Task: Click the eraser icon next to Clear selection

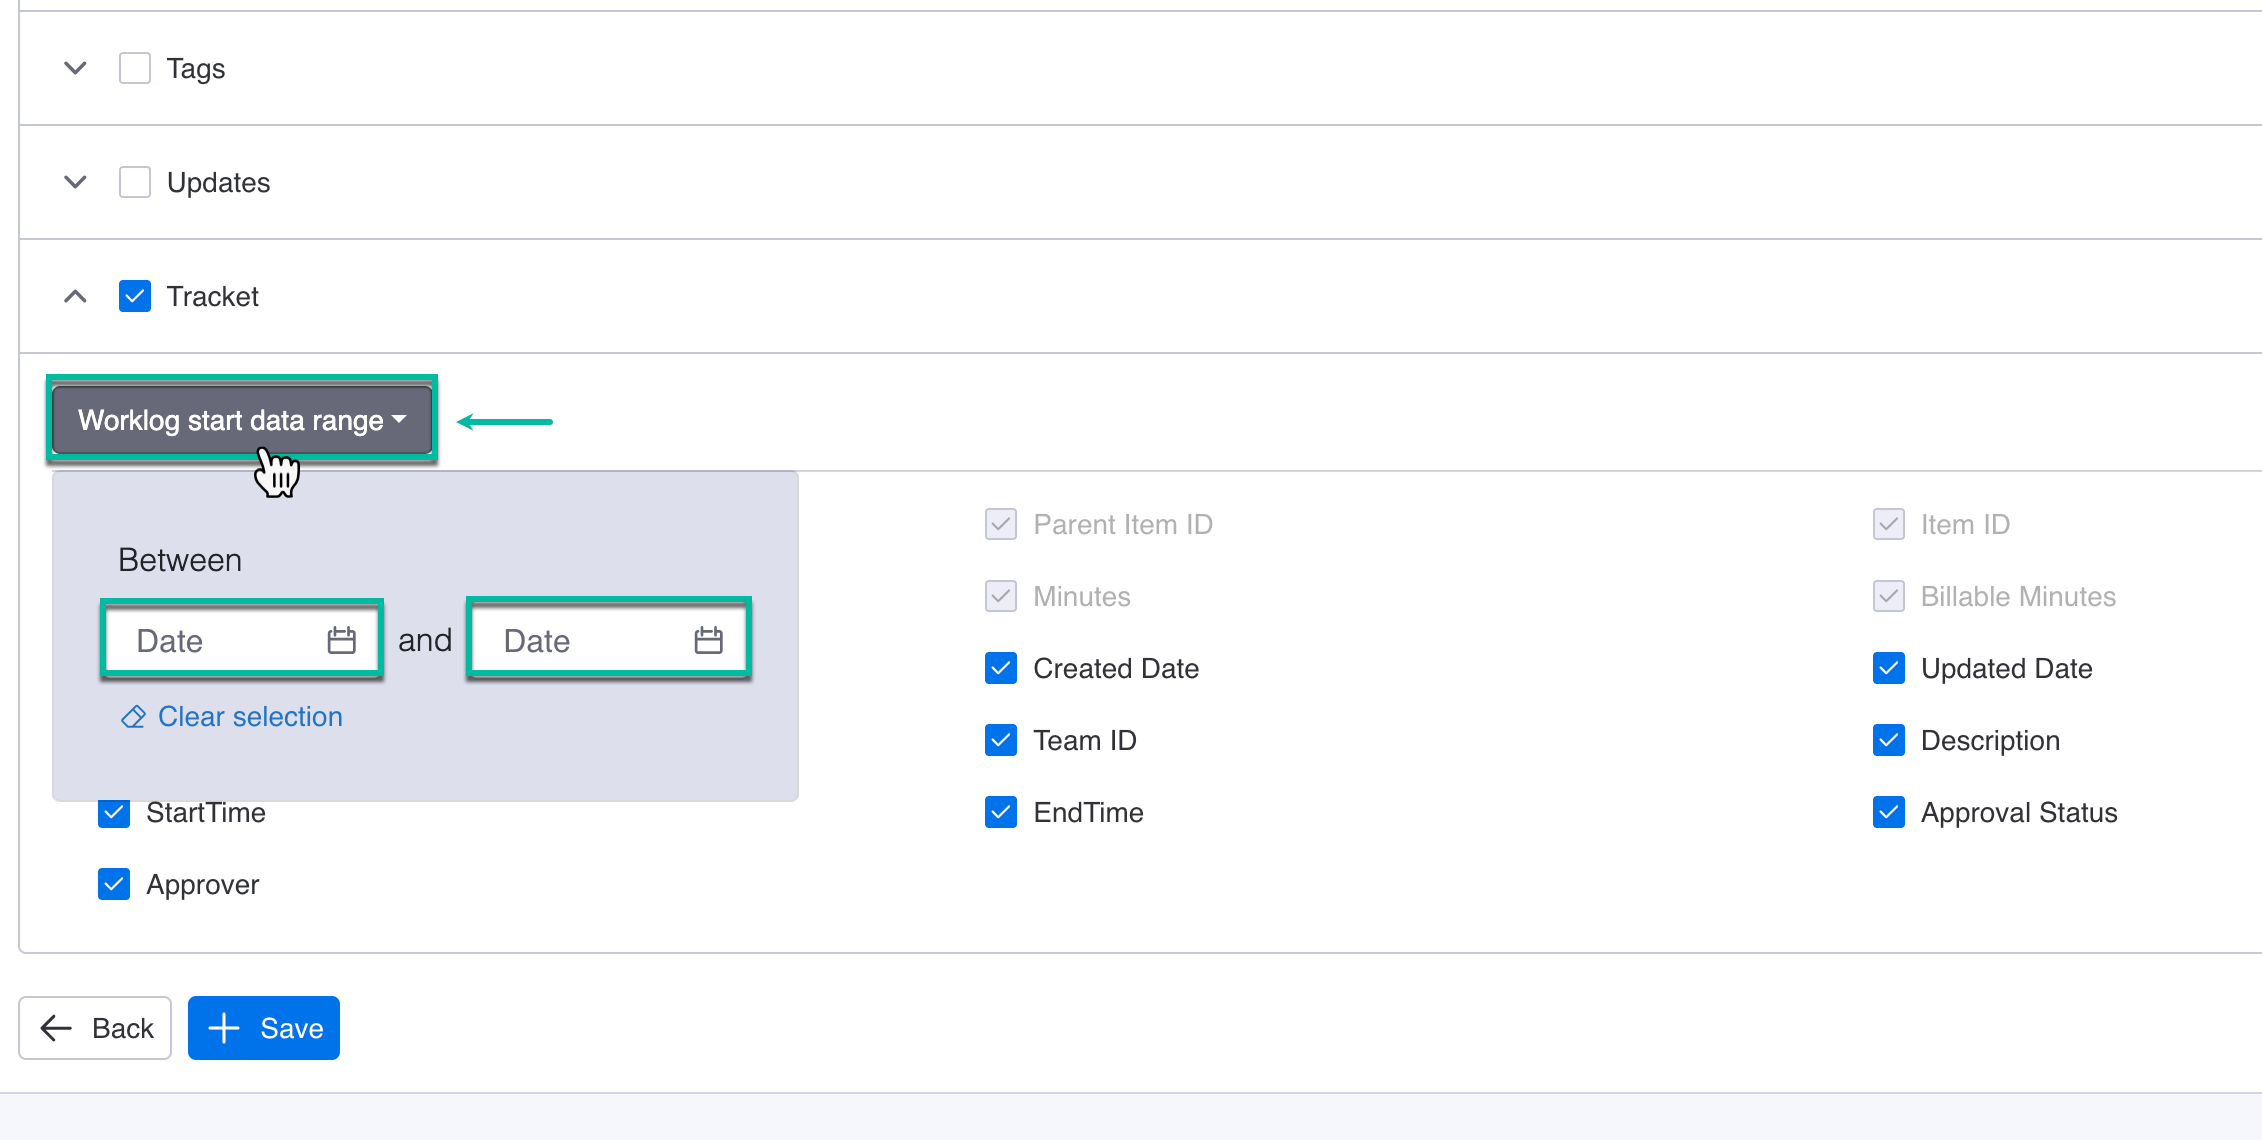Action: (132, 716)
